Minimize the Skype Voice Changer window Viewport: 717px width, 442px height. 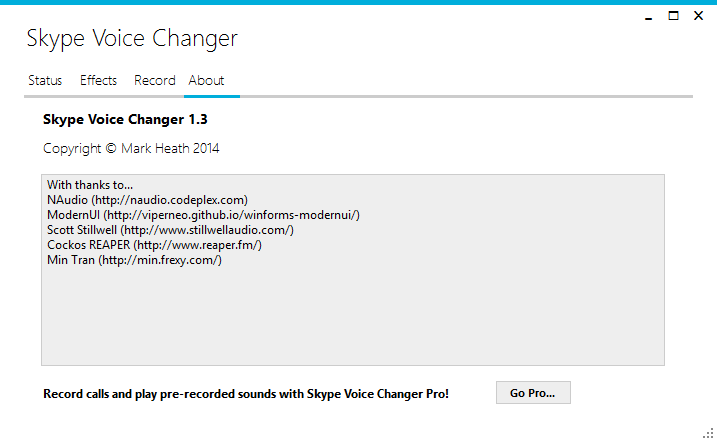coord(645,15)
